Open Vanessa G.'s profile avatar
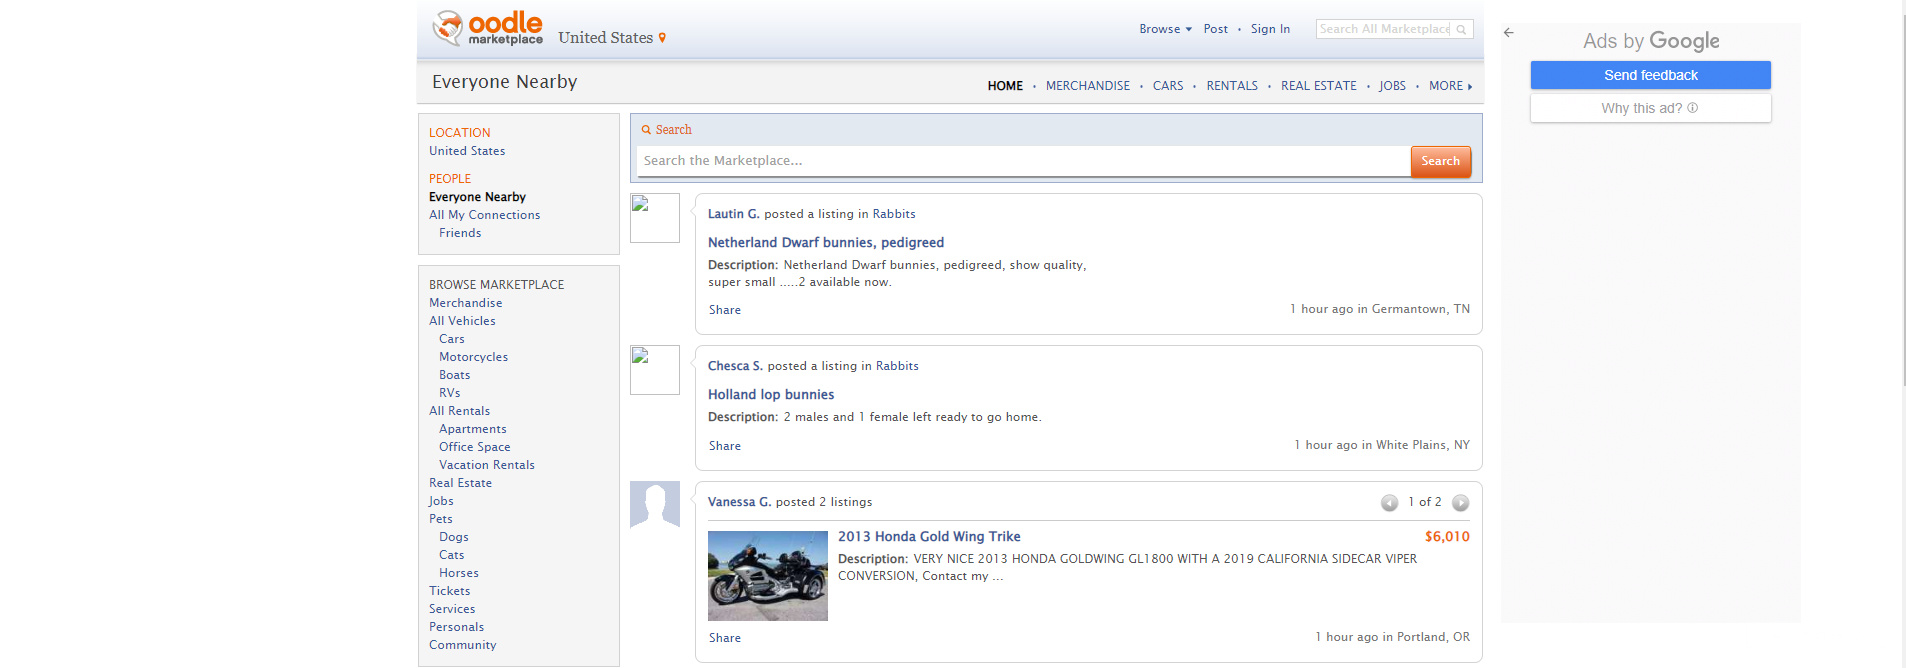 (x=655, y=504)
